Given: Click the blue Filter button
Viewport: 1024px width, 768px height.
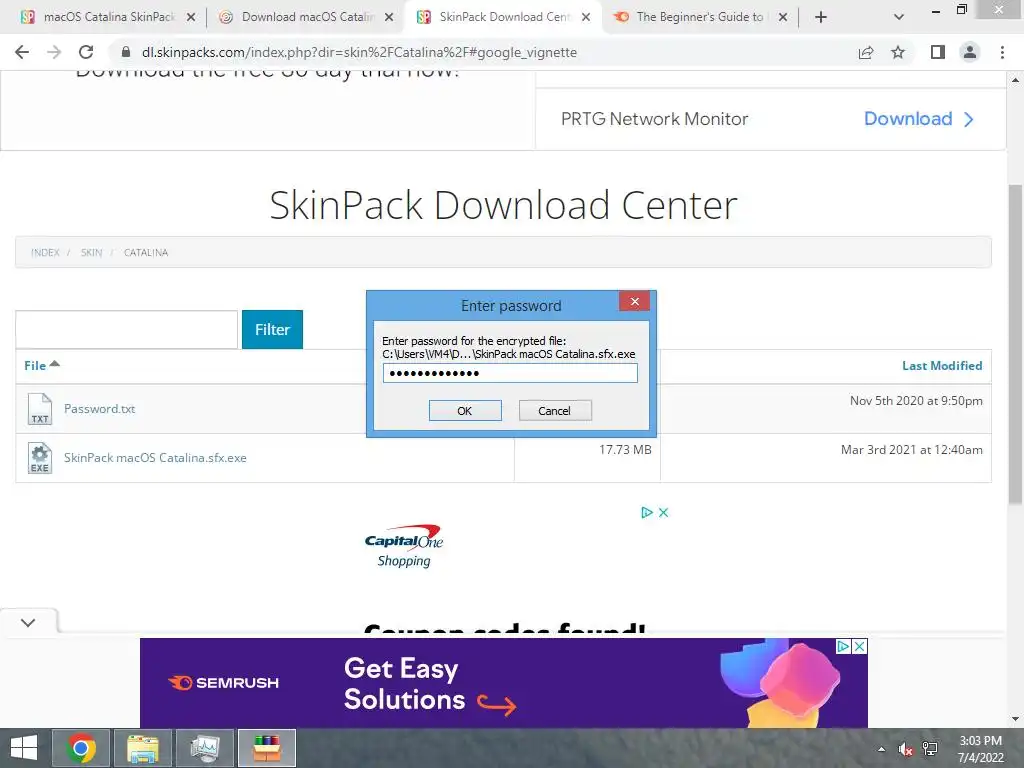Looking at the screenshot, I should pos(272,329).
